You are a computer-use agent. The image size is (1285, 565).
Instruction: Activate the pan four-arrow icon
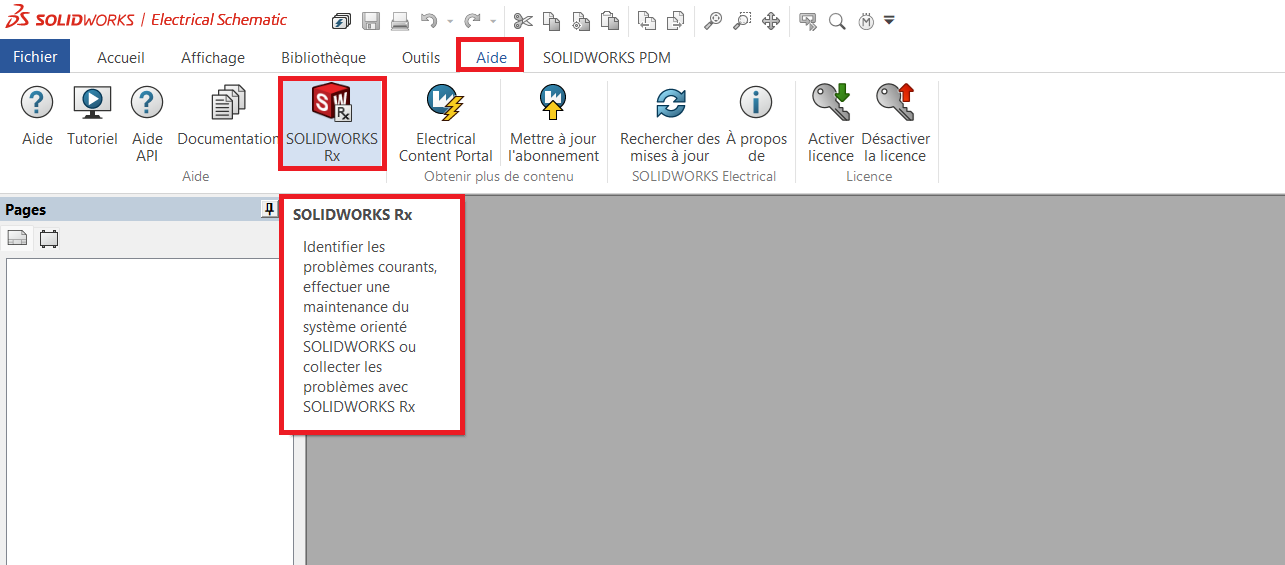771,20
